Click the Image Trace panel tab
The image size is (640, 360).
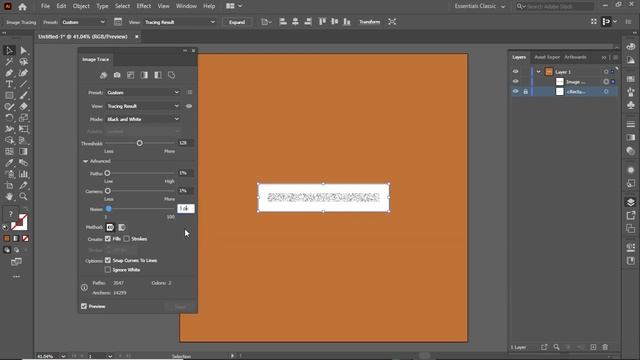(x=96, y=59)
